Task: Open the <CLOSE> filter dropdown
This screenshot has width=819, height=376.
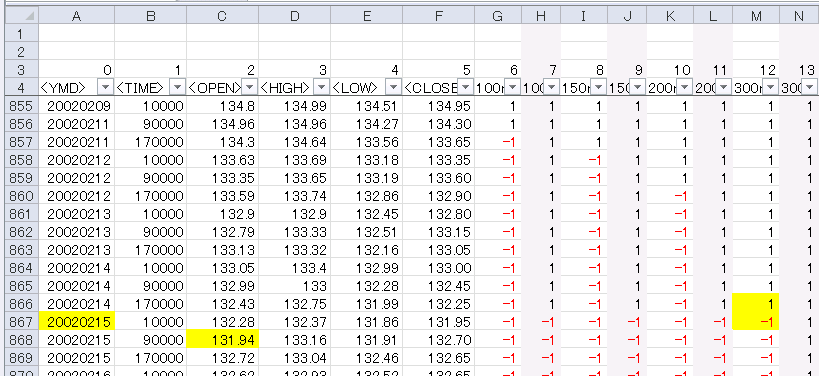Action: click(466, 87)
